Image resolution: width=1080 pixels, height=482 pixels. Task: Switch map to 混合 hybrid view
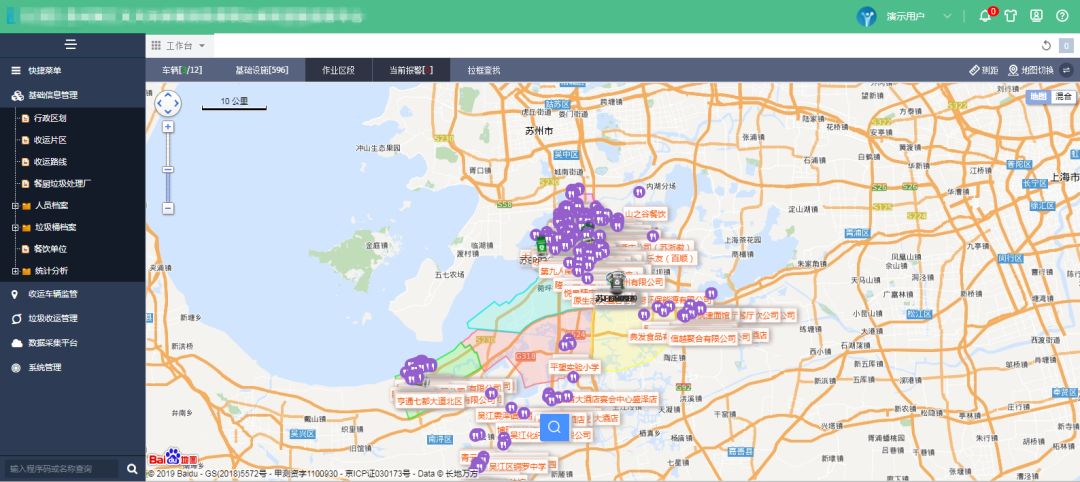click(1063, 96)
